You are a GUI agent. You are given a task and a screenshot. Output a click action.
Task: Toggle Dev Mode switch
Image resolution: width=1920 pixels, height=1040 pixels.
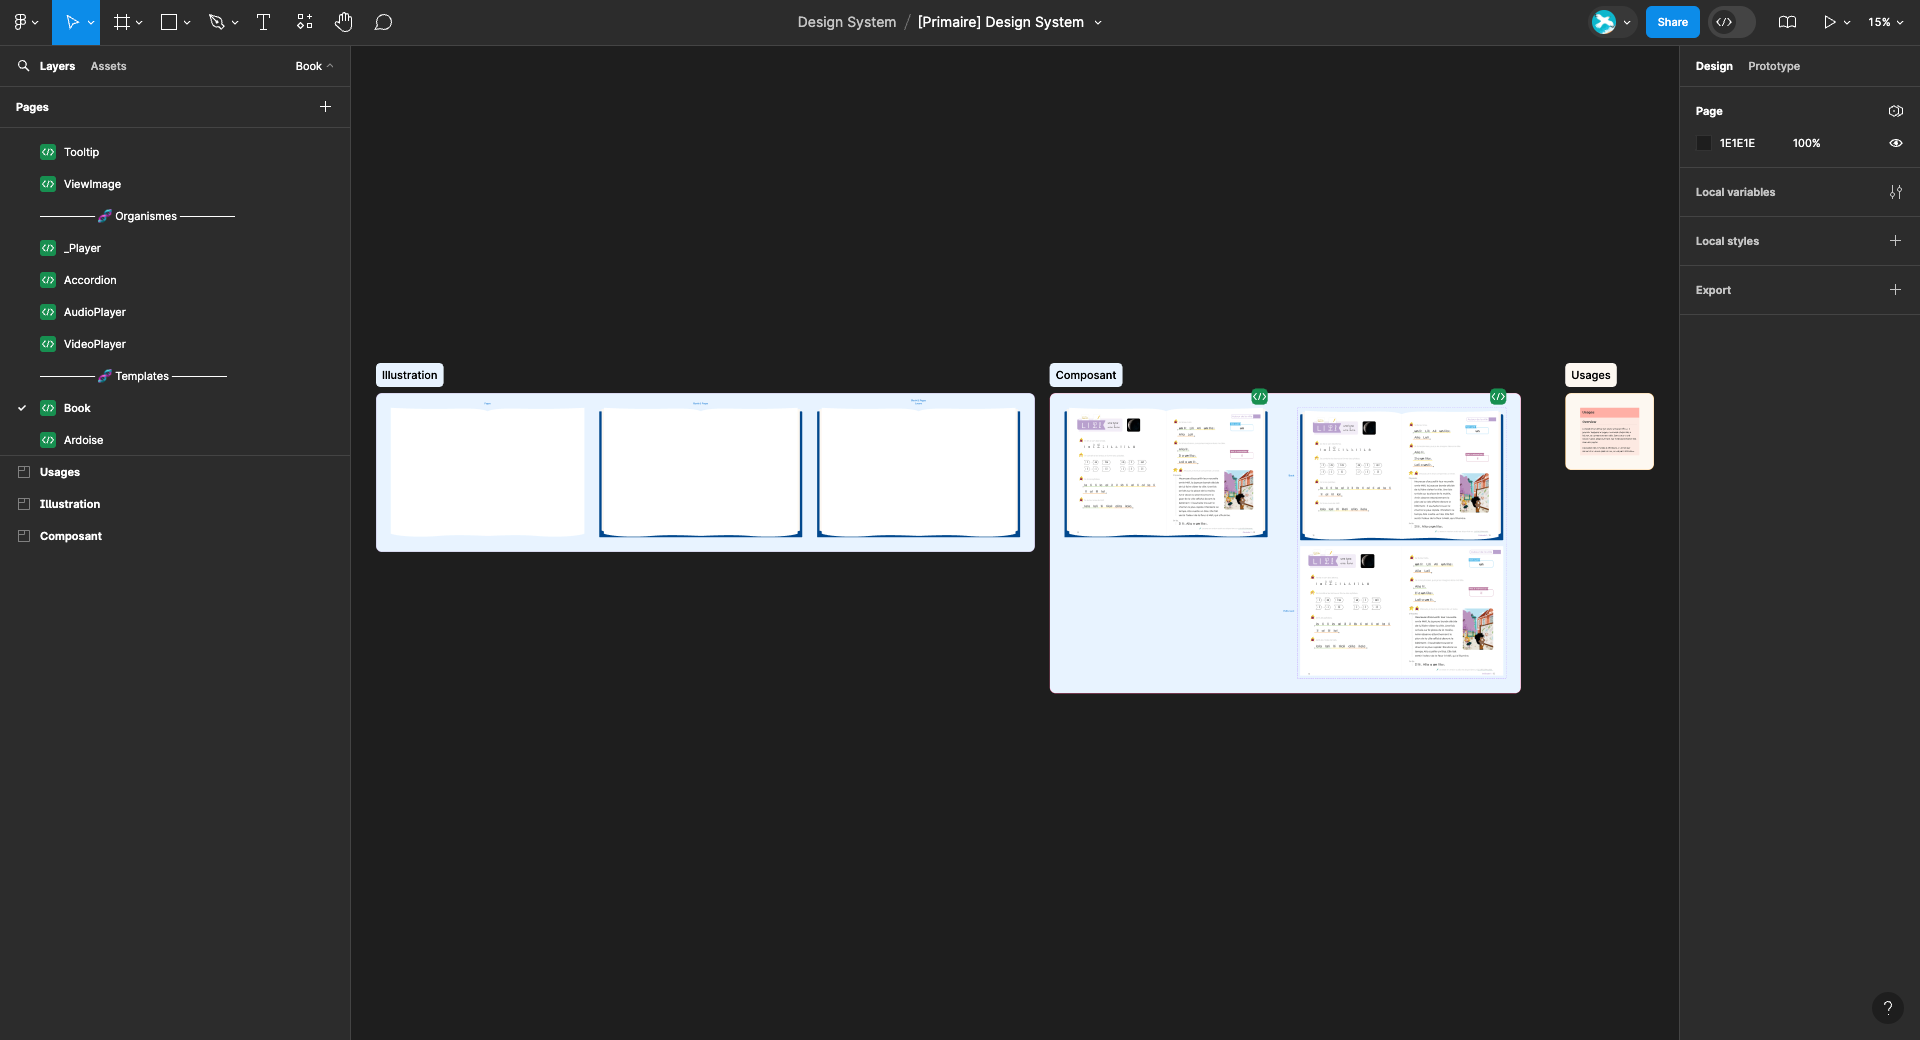pos(1732,22)
